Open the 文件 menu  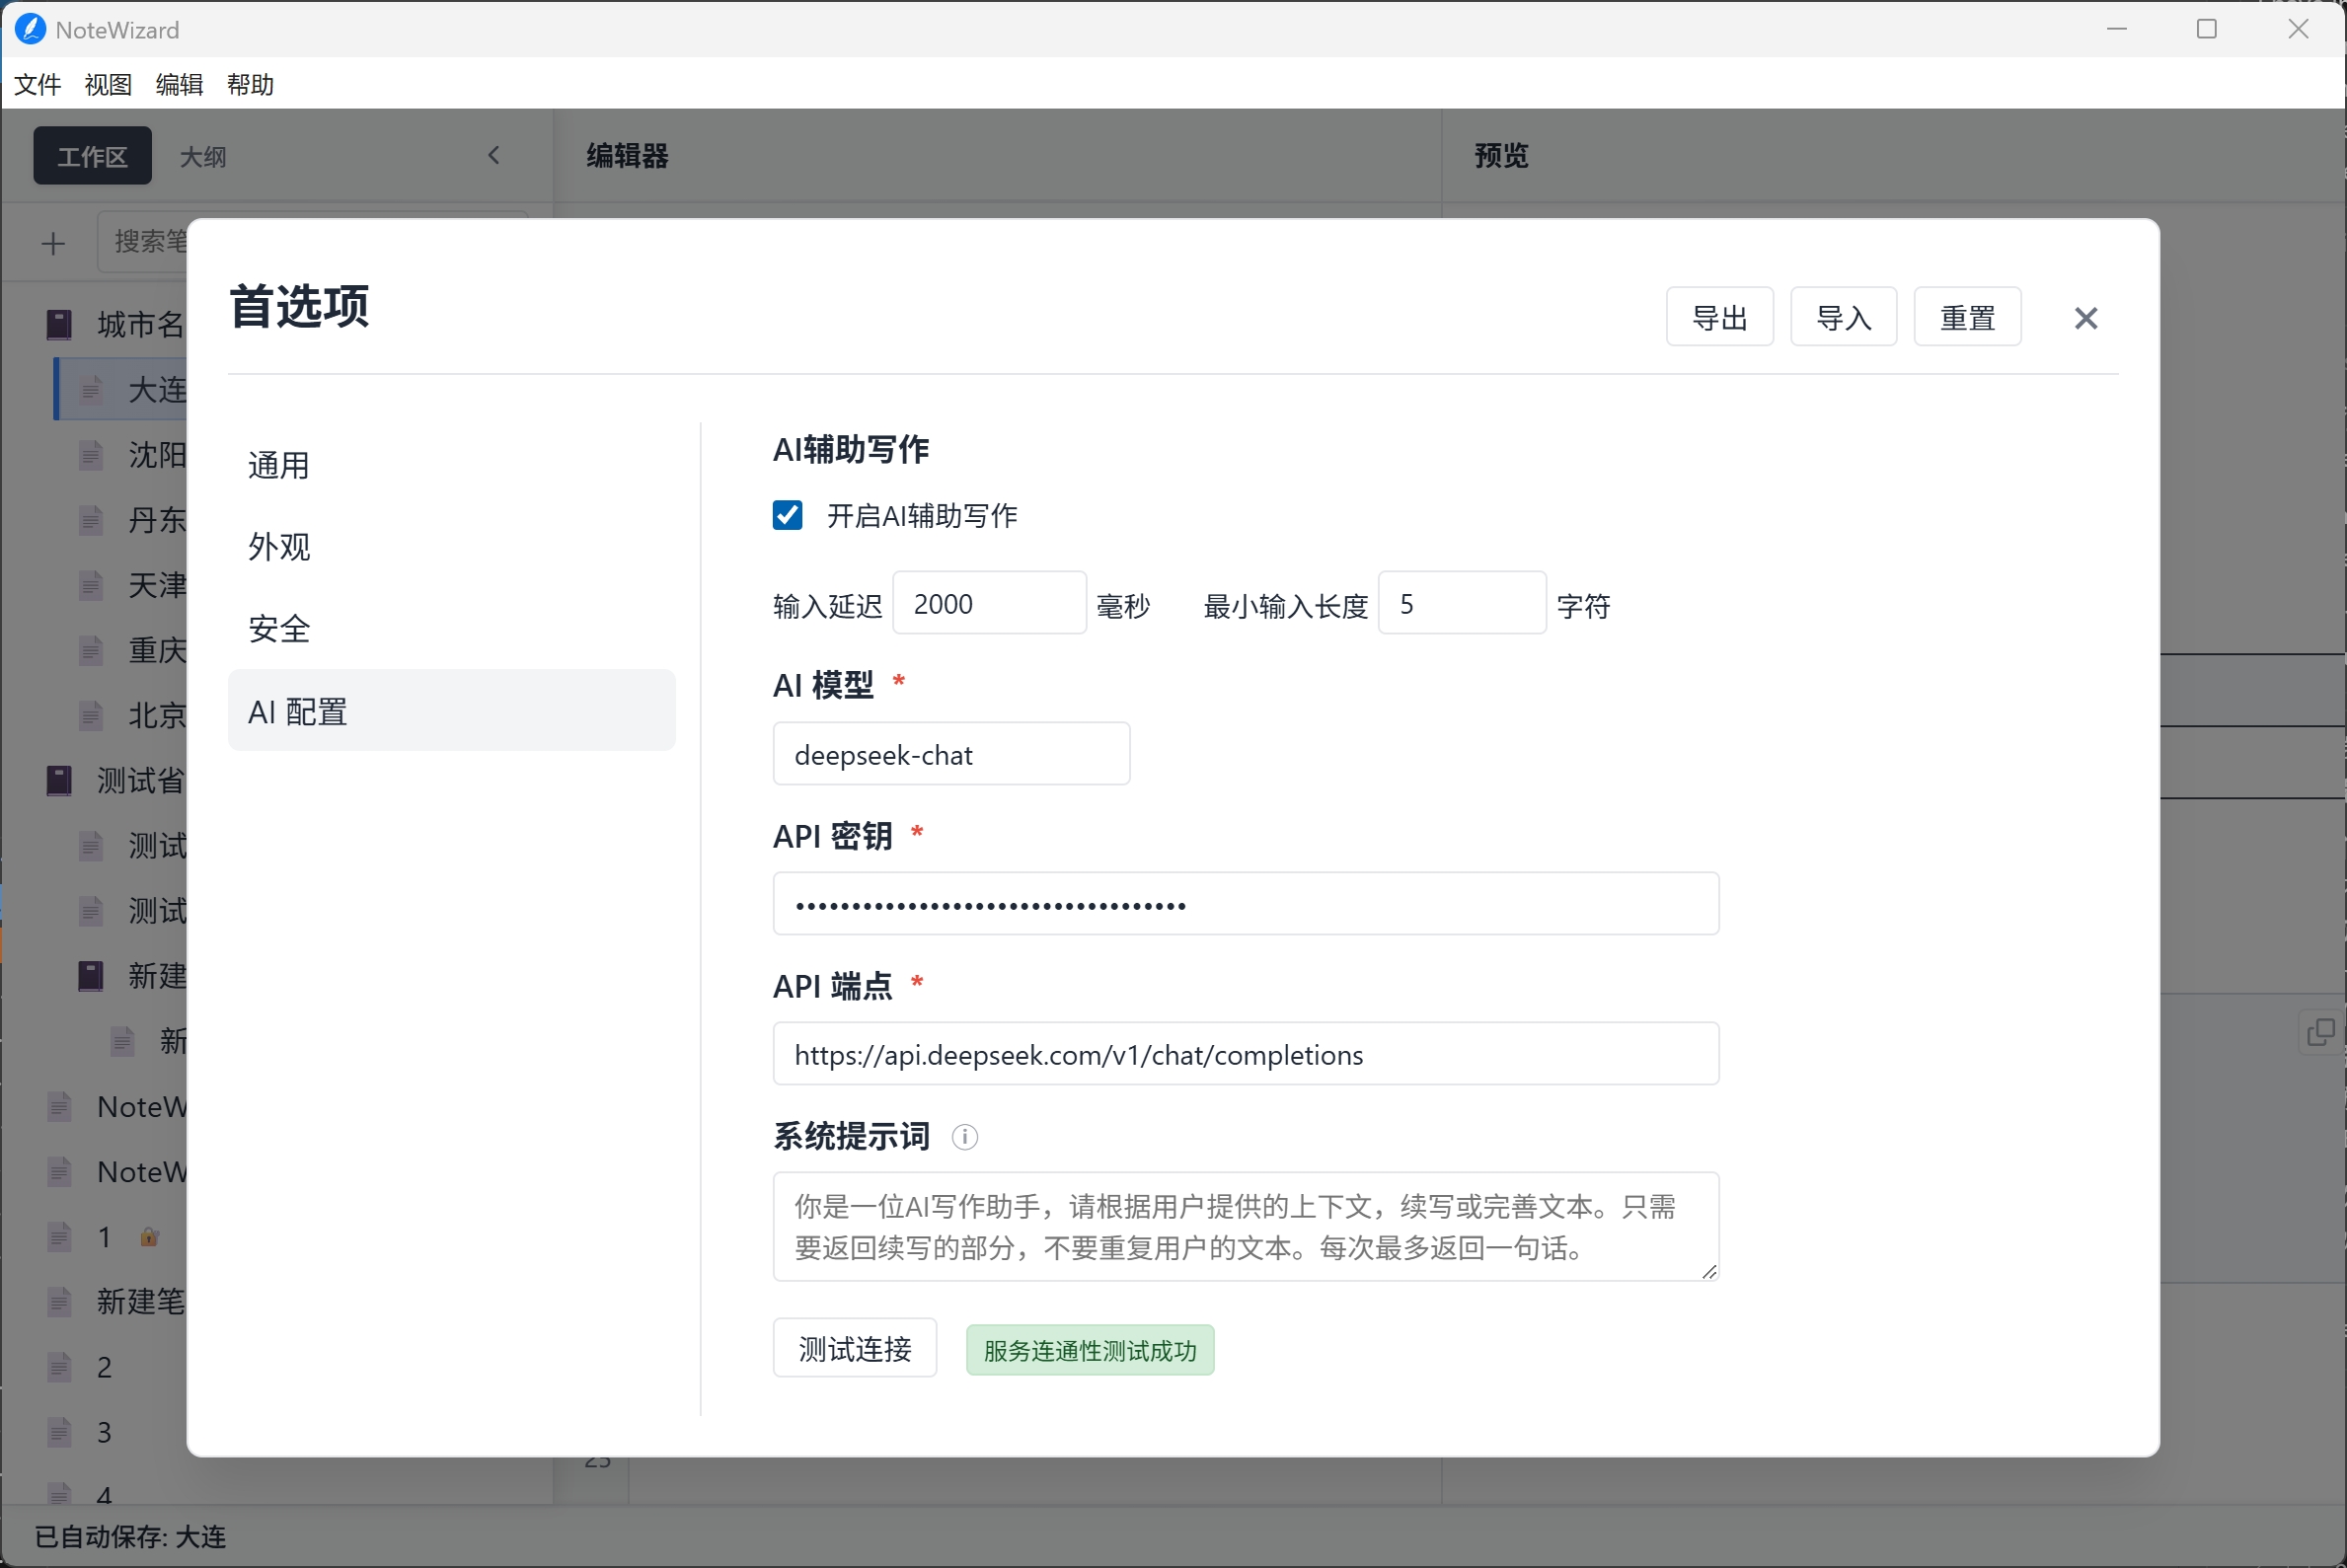(38, 84)
